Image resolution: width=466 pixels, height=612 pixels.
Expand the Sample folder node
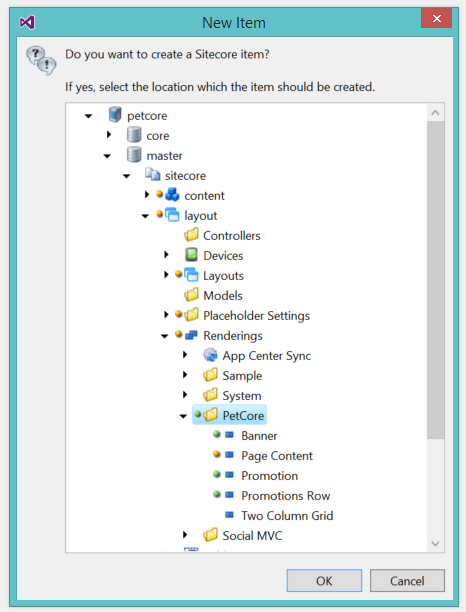(185, 374)
